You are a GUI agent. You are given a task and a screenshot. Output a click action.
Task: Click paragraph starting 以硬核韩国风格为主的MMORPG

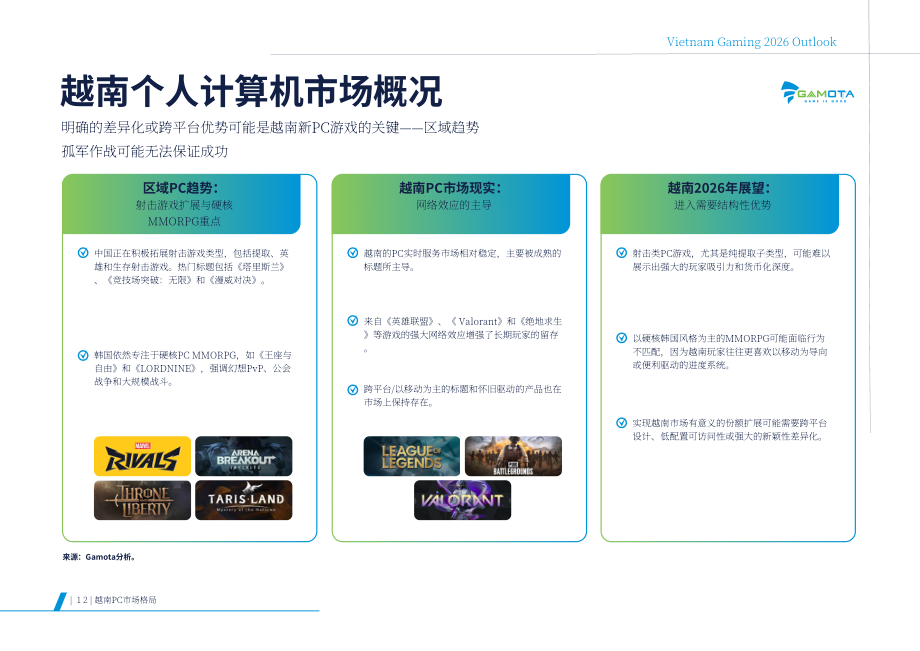click(x=730, y=351)
